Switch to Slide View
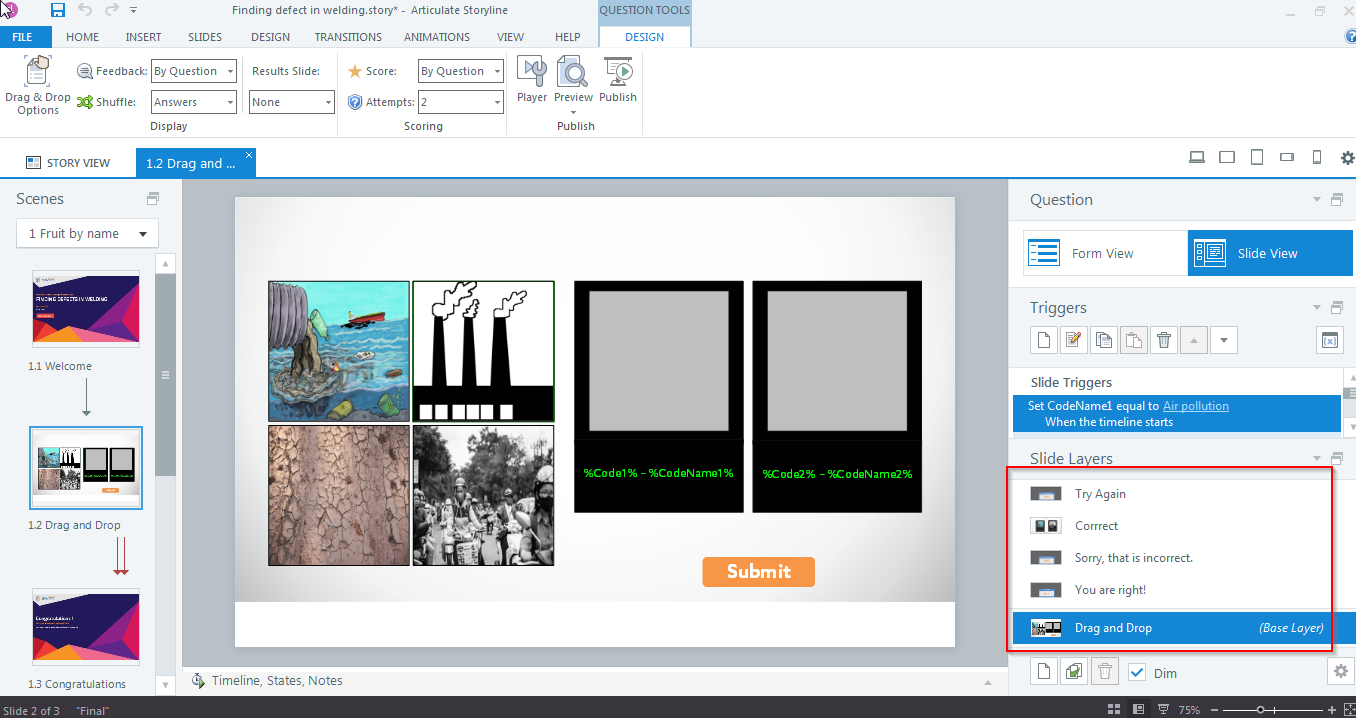This screenshot has height=718, width=1356. pyautogui.click(x=1269, y=253)
